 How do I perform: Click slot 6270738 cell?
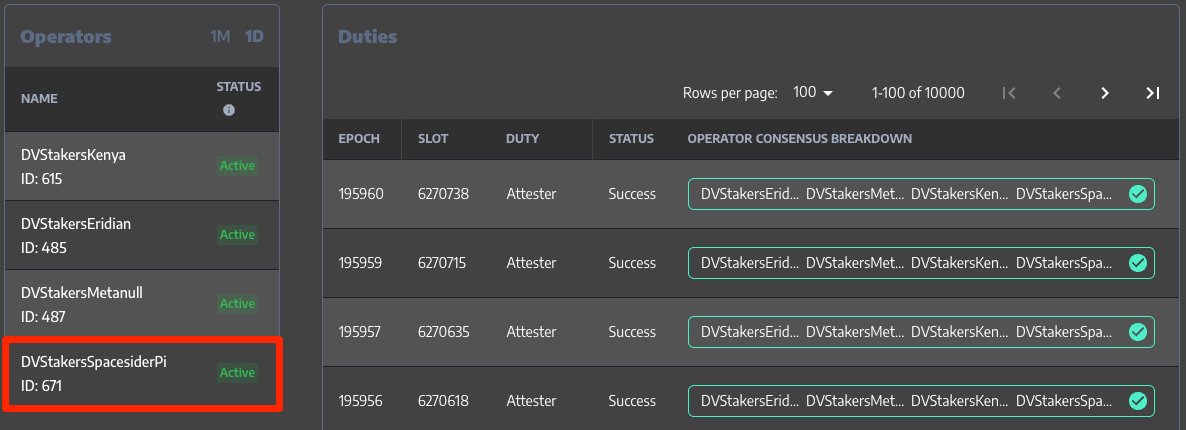click(x=443, y=194)
